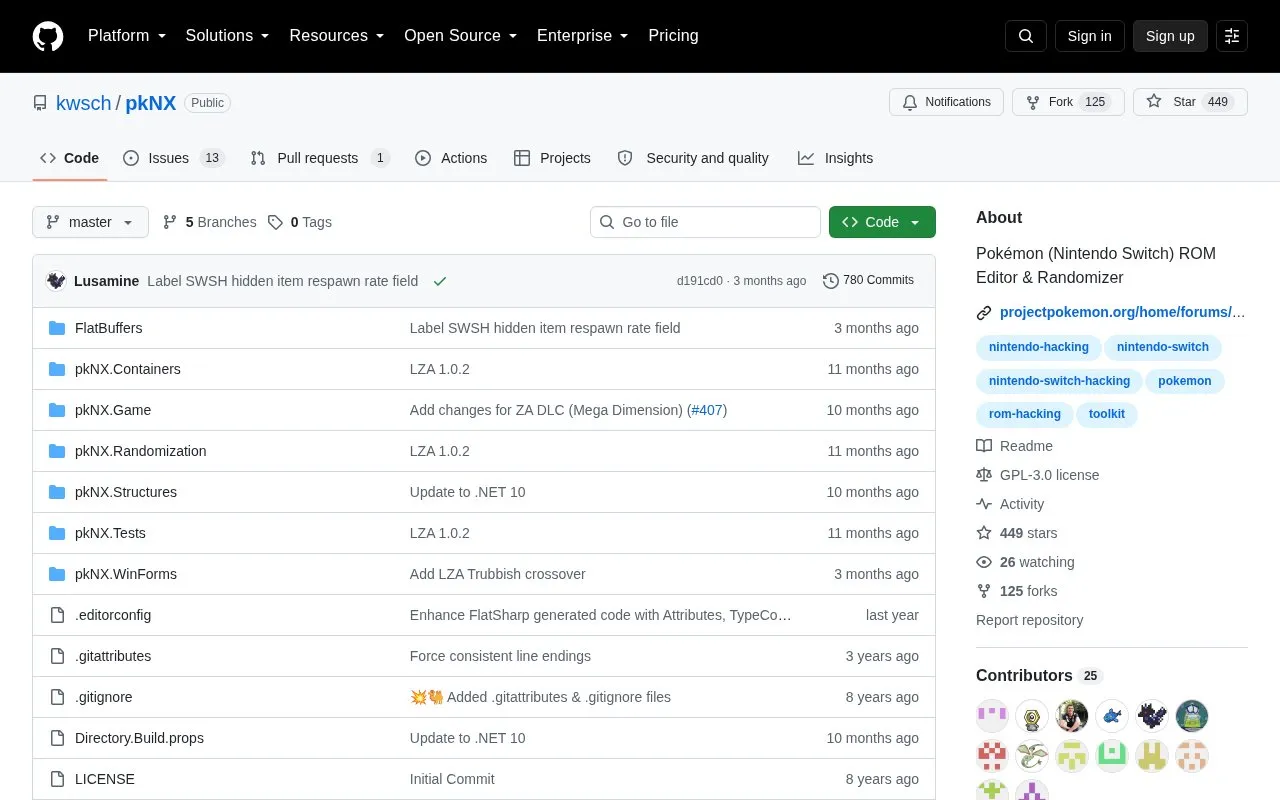Image resolution: width=1280 pixels, height=800 pixels.
Task: Click the Sign in button
Action: click(x=1089, y=36)
